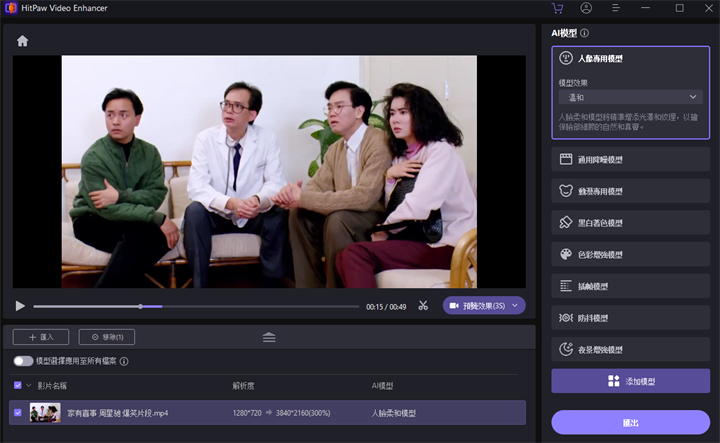720x443 pixels.
Task: Collapse the file list panel handle
Action: coord(269,337)
